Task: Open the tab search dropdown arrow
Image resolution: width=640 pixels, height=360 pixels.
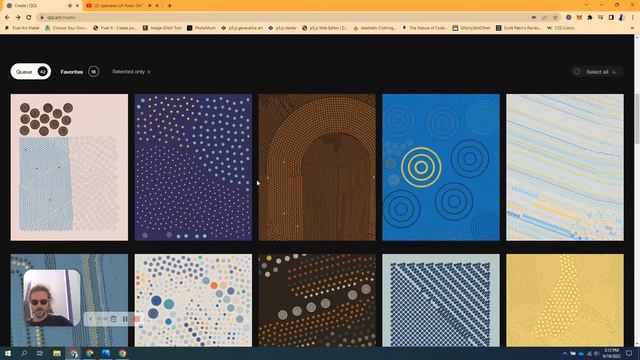Action: tap(586, 5)
